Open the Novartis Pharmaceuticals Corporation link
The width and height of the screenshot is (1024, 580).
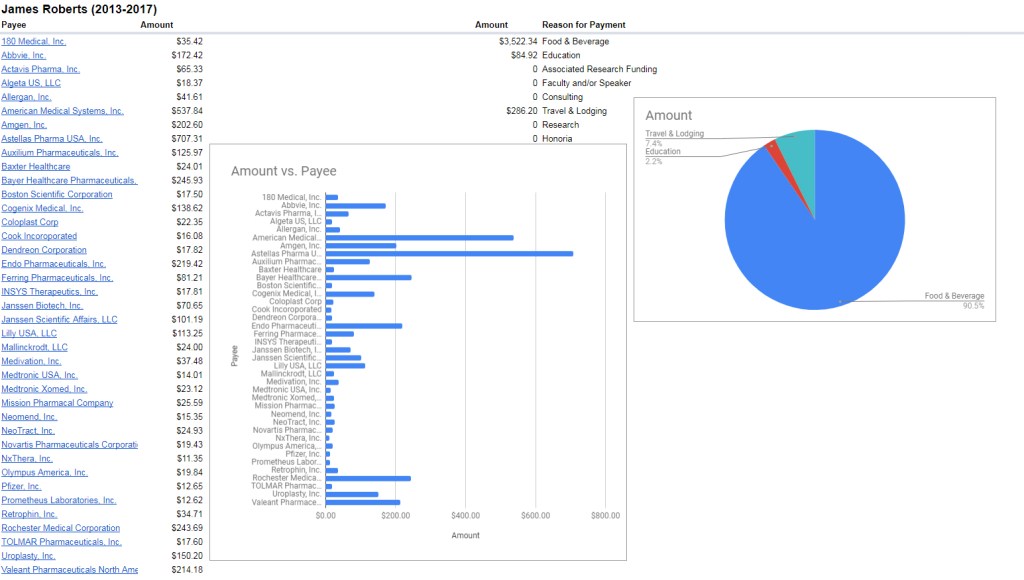coord(70,445)
